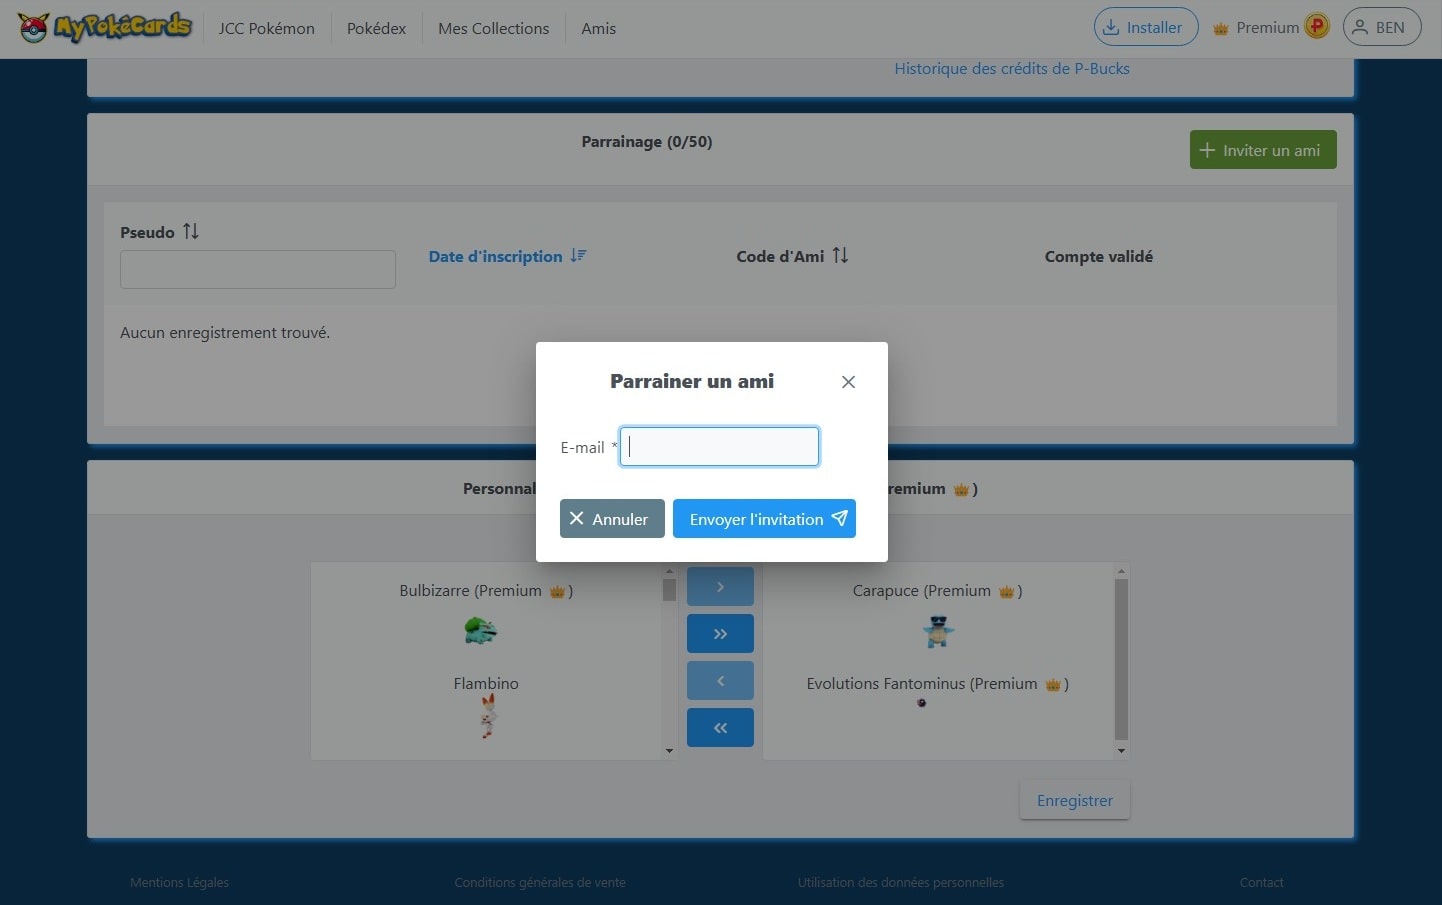1442x905 pixels.
Task: Send the invitation with Envoyer l'invitation
Action: tap(764, 518)
